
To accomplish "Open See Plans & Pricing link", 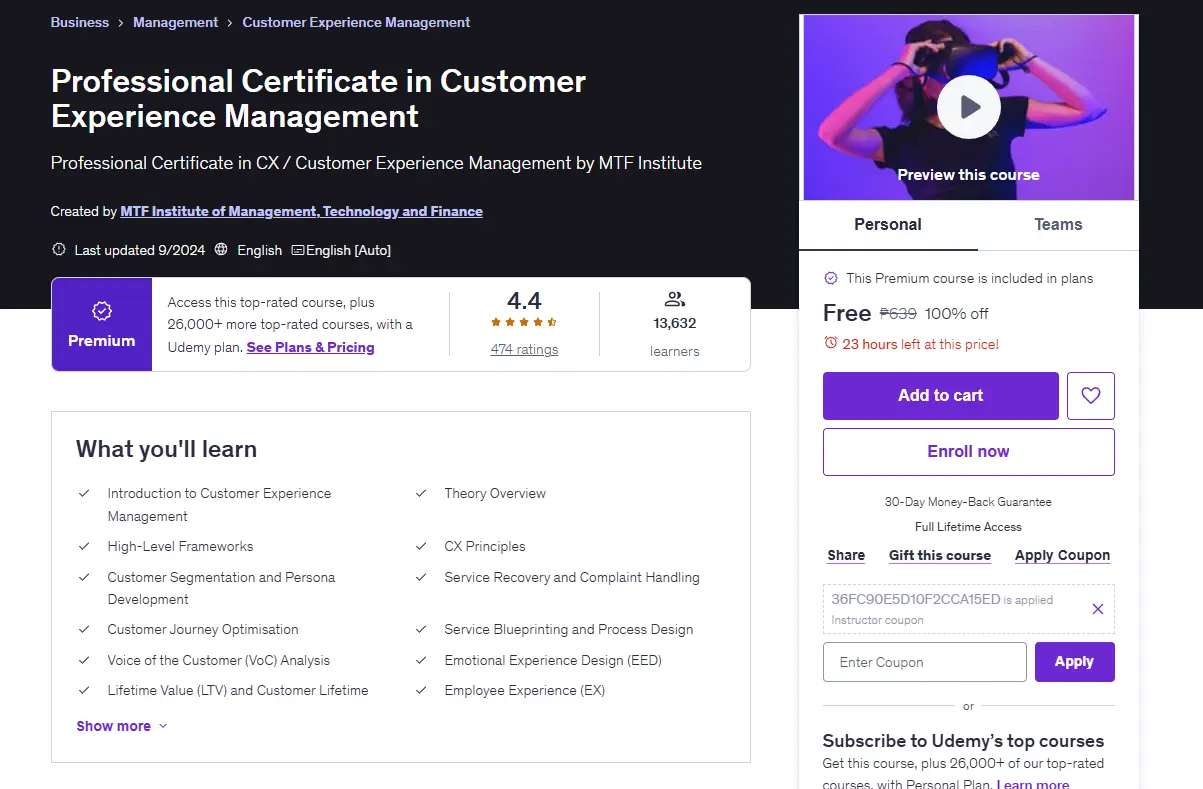I will pos(310,347).
